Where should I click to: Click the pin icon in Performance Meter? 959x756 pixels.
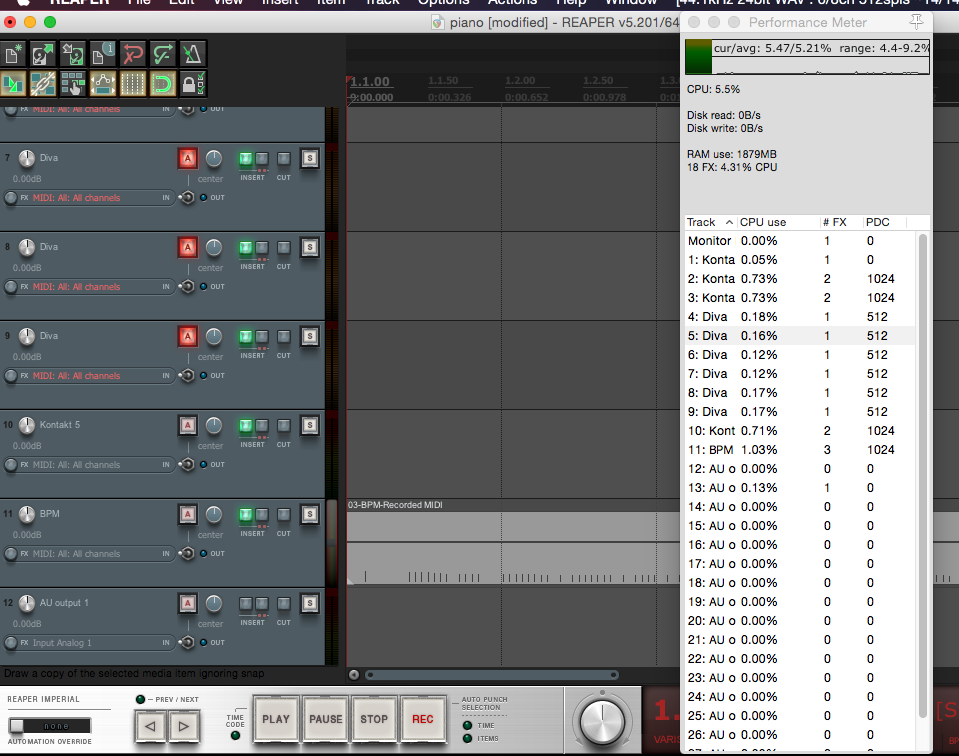pyautogui.click(x=916, y=22)
